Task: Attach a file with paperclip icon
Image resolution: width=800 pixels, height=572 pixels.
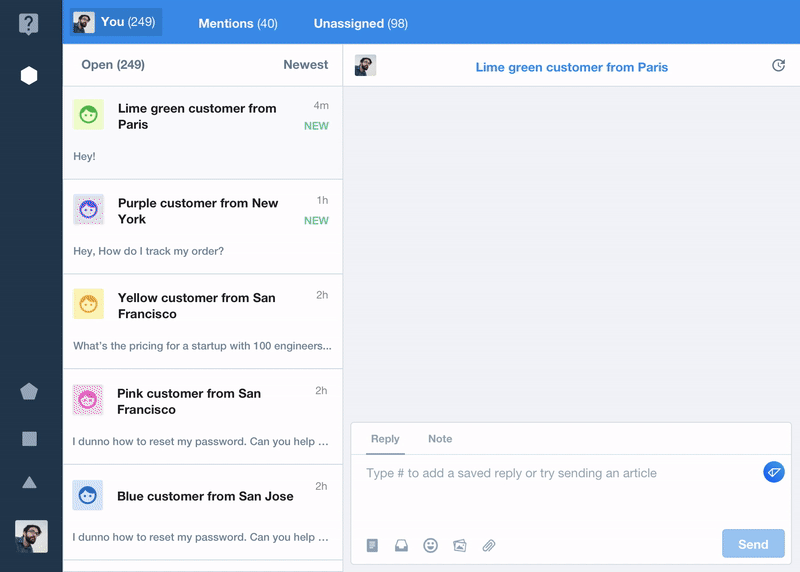Action: (489, 545)
